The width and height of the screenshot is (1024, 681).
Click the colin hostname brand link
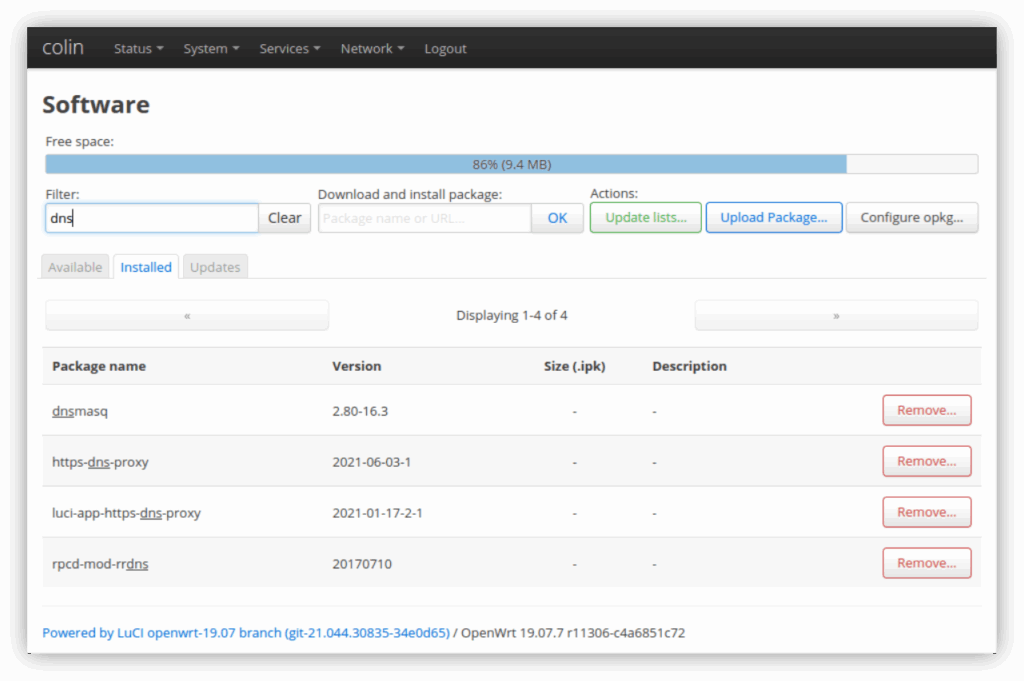(x=63, y=47)
